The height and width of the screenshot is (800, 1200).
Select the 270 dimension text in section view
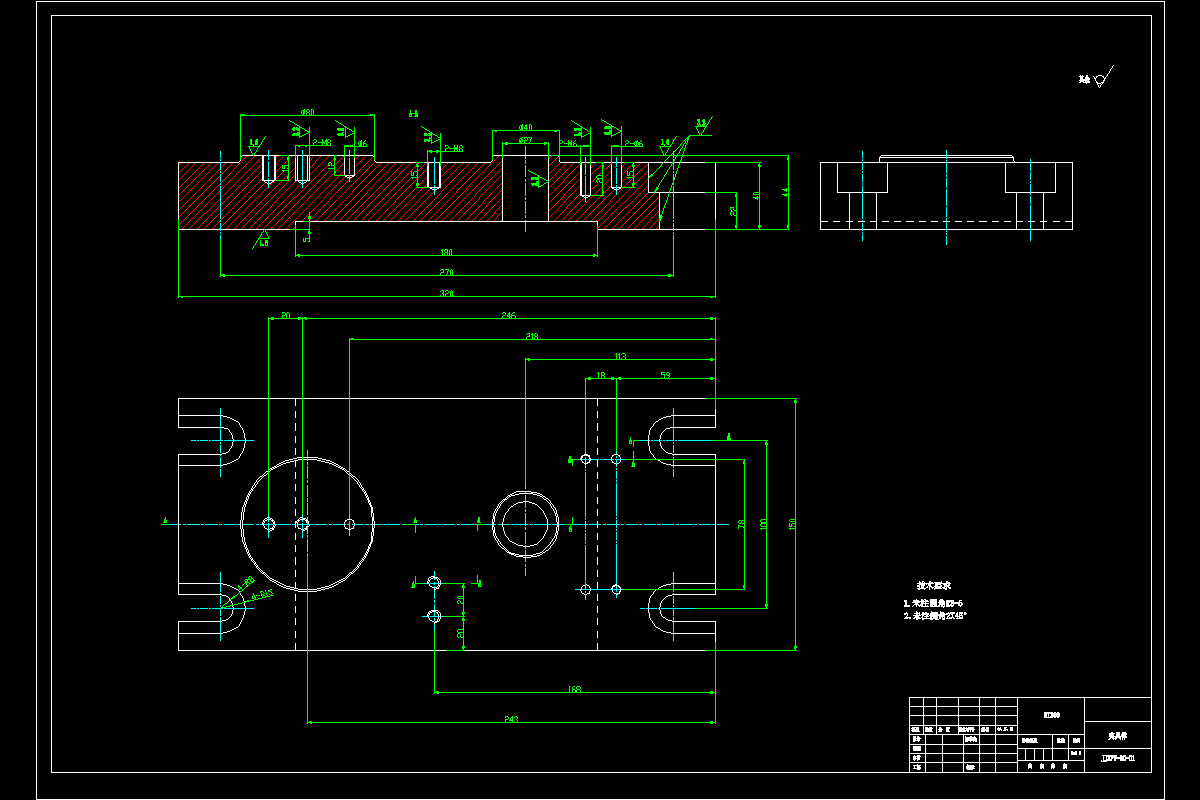[447, 272]
